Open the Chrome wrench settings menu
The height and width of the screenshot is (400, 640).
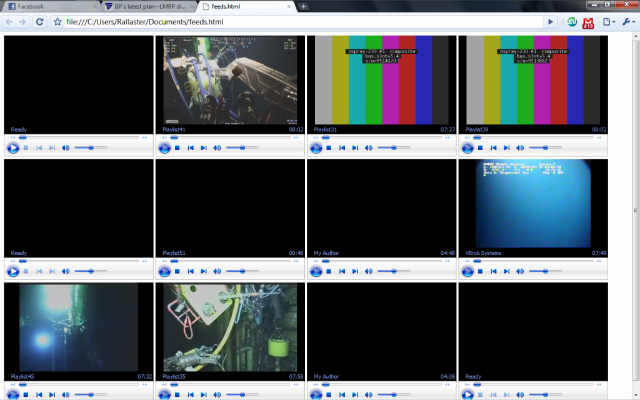(627, 21)
